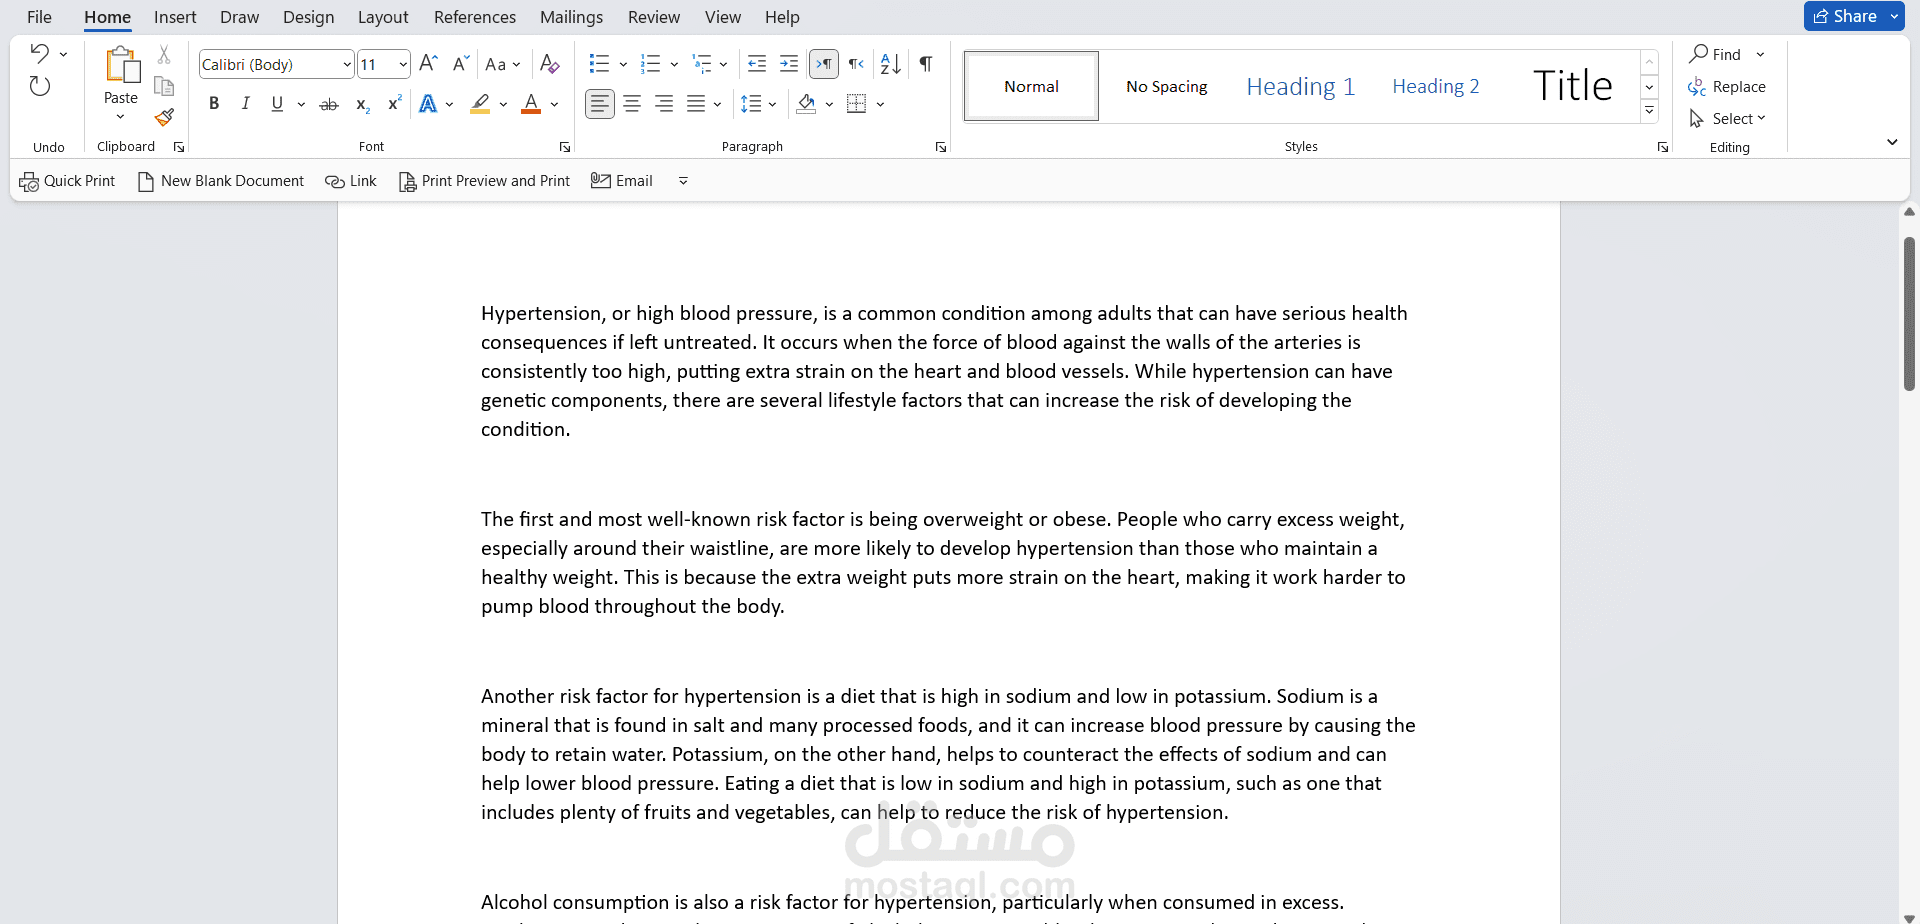Toggle Justify alignment
1920x924 pixels.
pyautogui.click(x=696, y=104)
